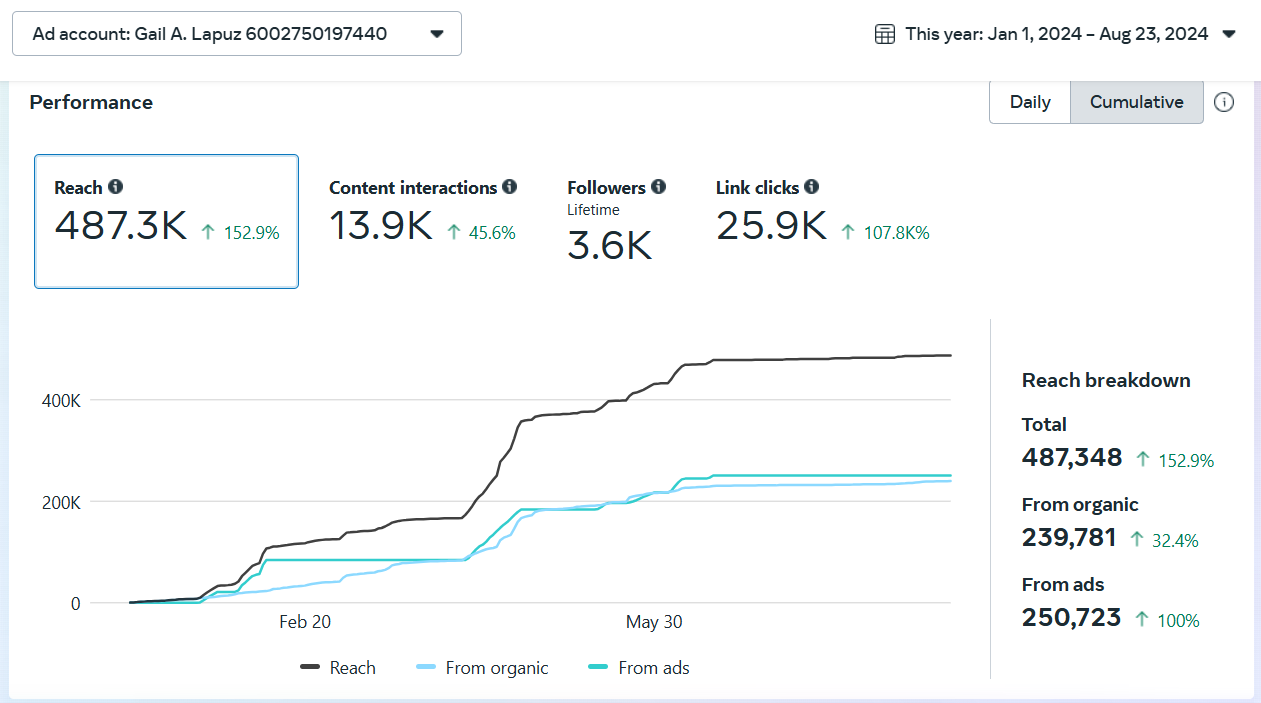The image size is (1261, 703).
Task: Select the Followers metric
Action: [x=616, y=221]
